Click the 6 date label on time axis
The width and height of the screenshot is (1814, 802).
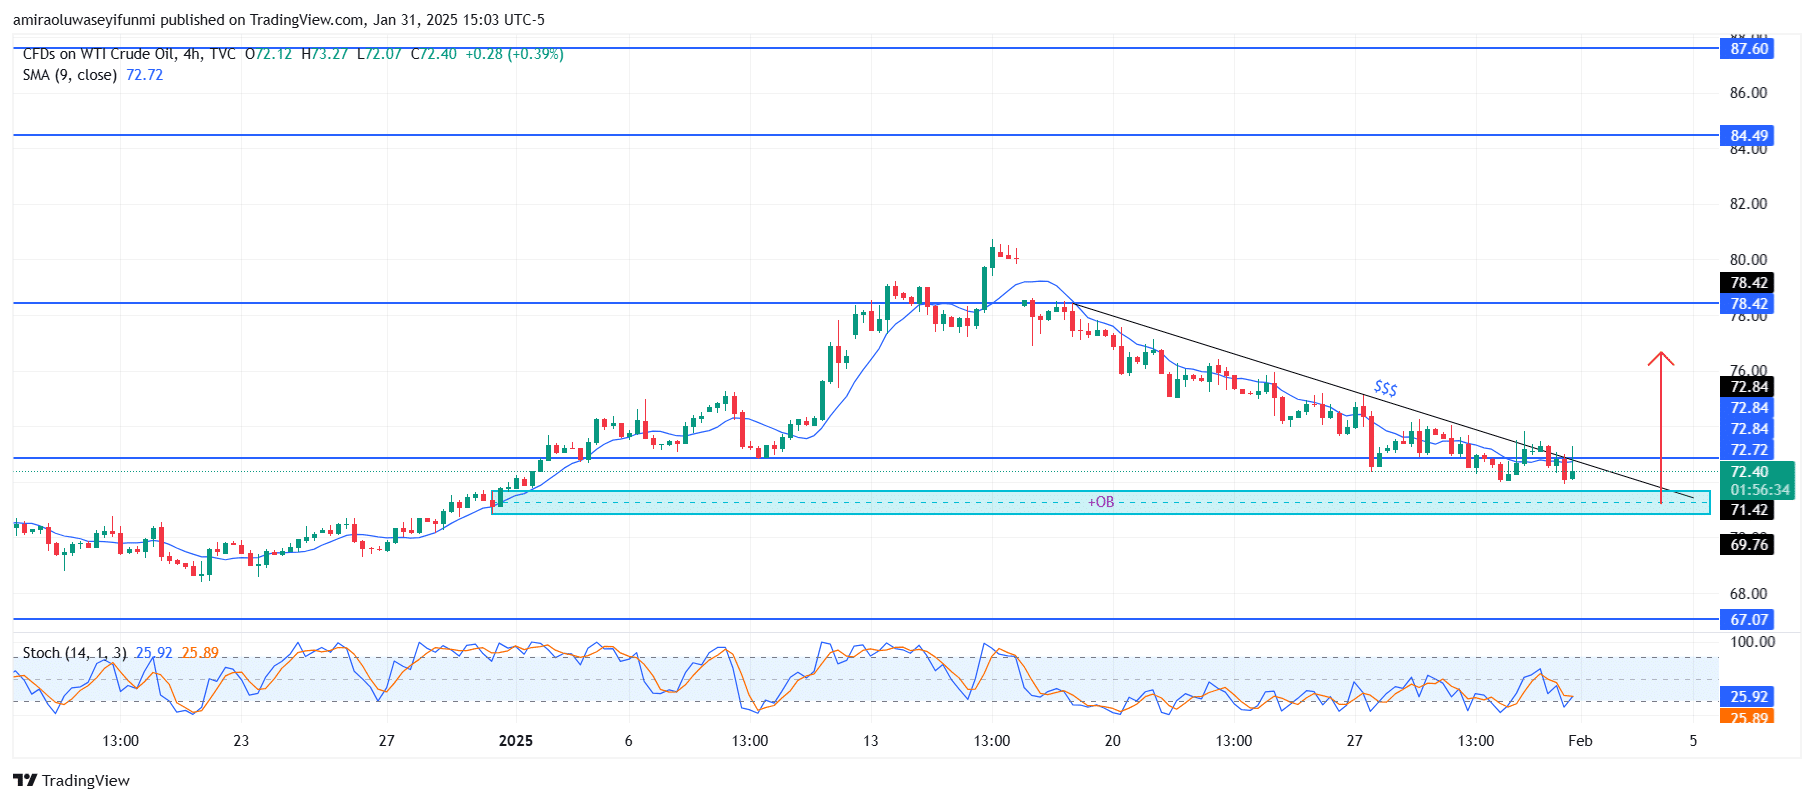628,741
